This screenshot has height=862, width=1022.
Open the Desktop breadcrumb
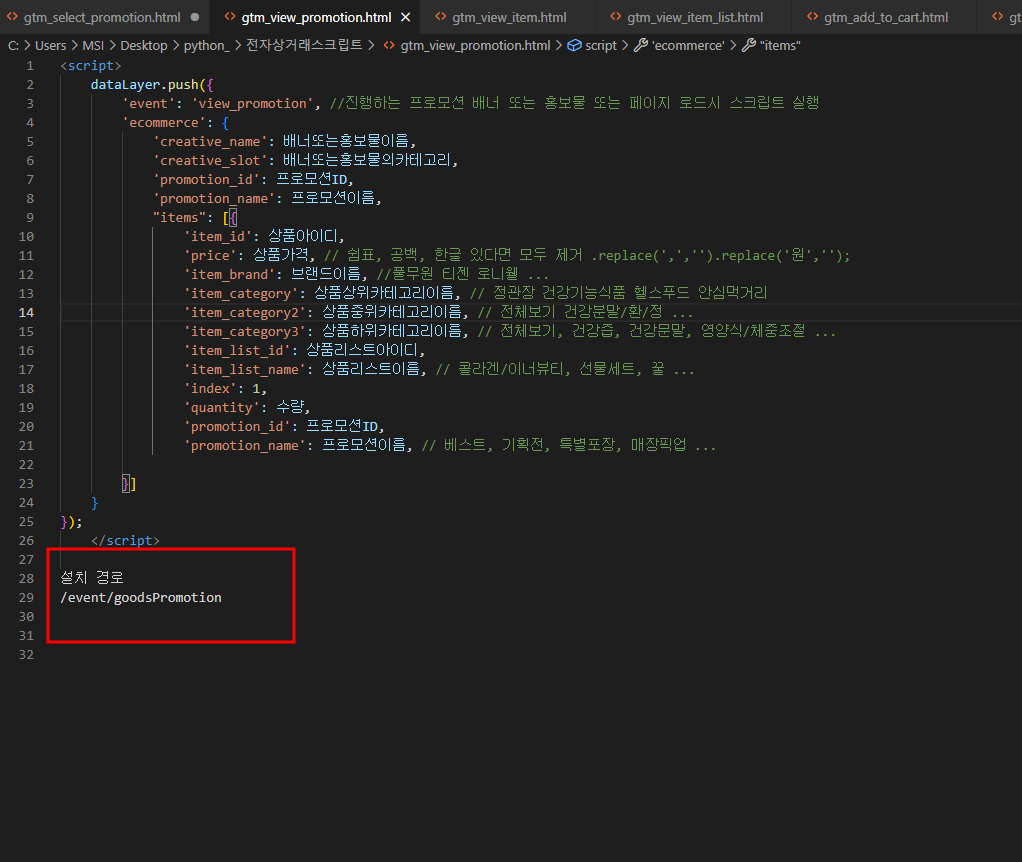(x=144, y=46)
